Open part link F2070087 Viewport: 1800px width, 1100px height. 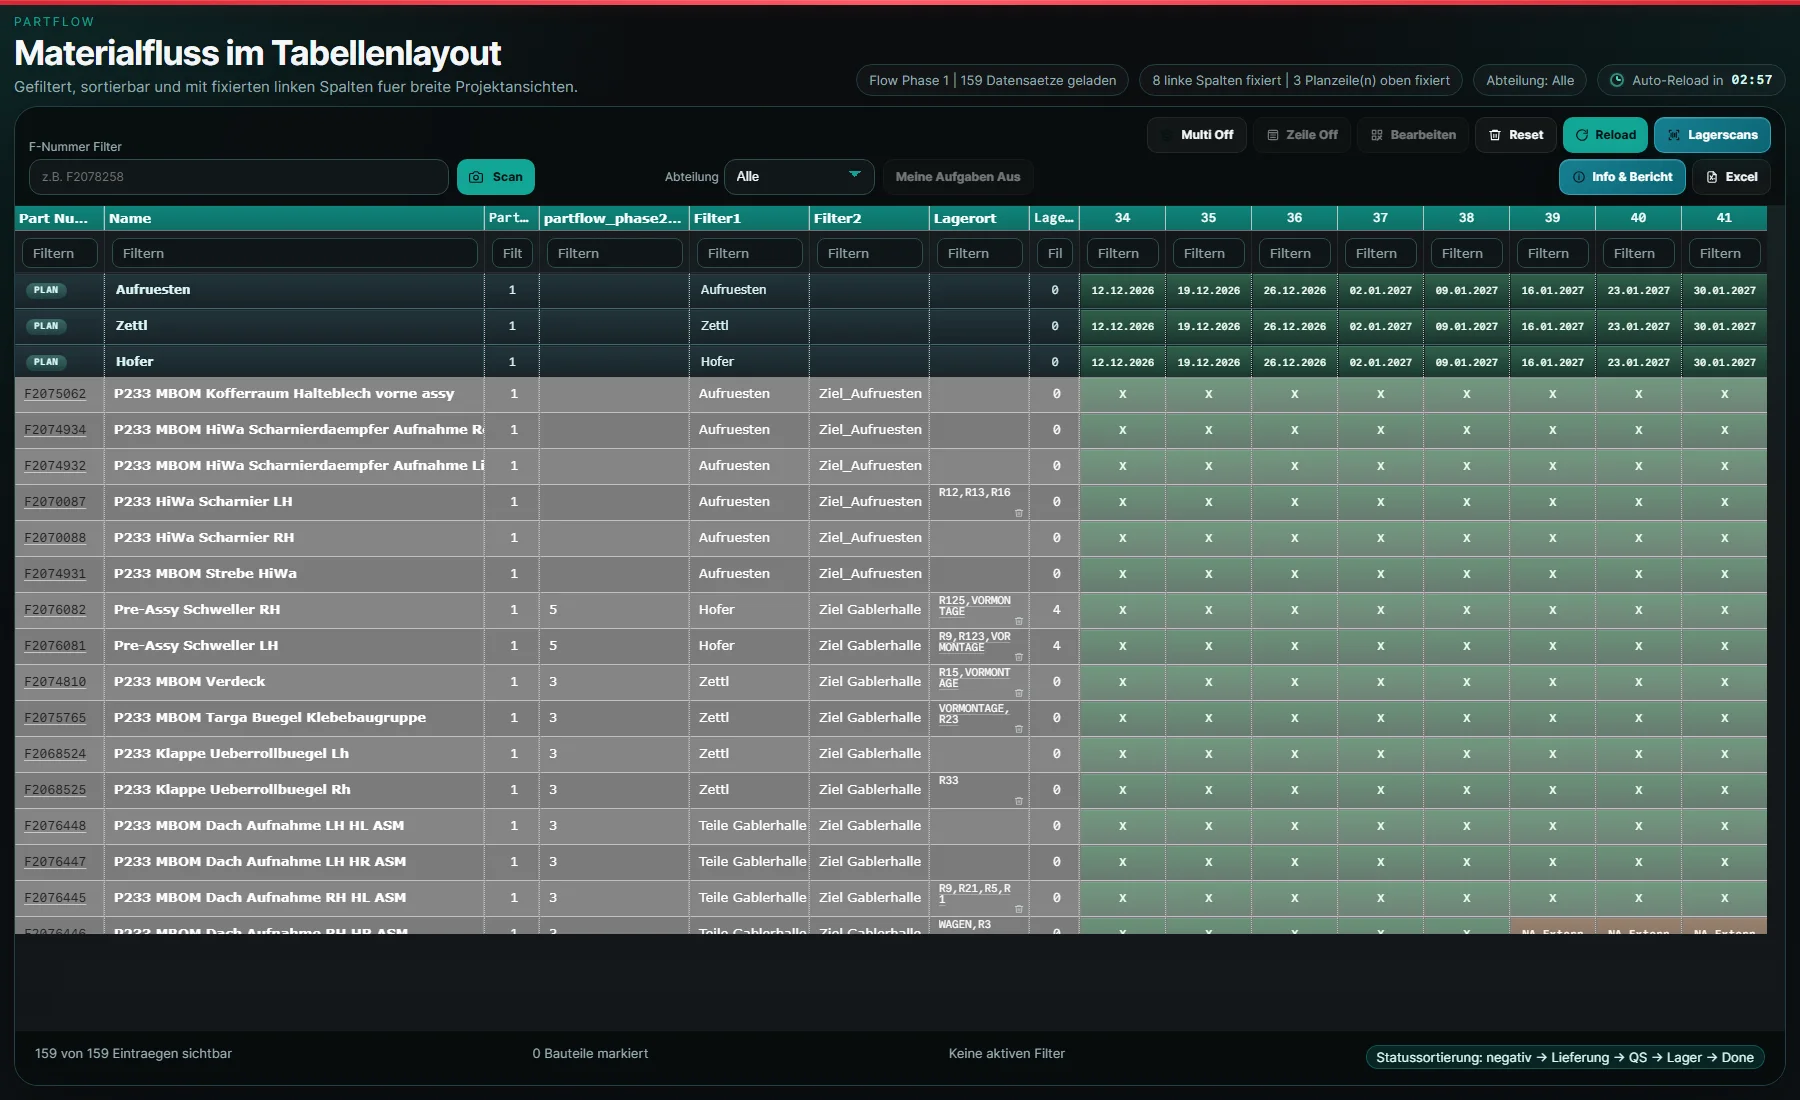(55, 502)
